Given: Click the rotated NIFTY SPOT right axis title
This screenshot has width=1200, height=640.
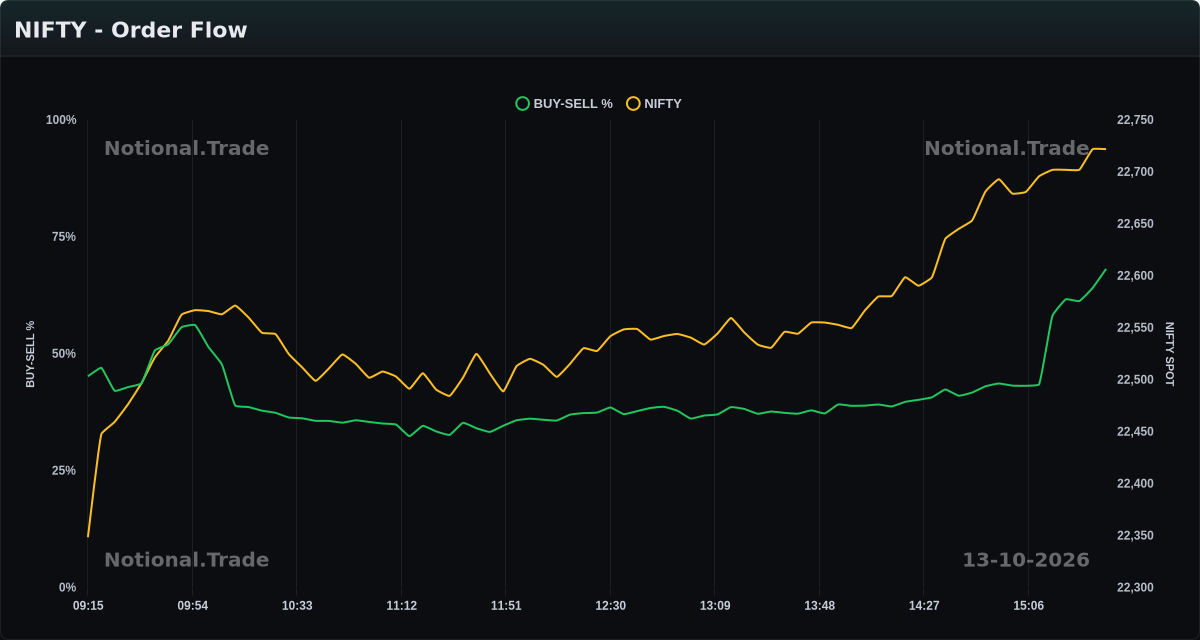Looking at the screenshot, I should click(1170, 354).
